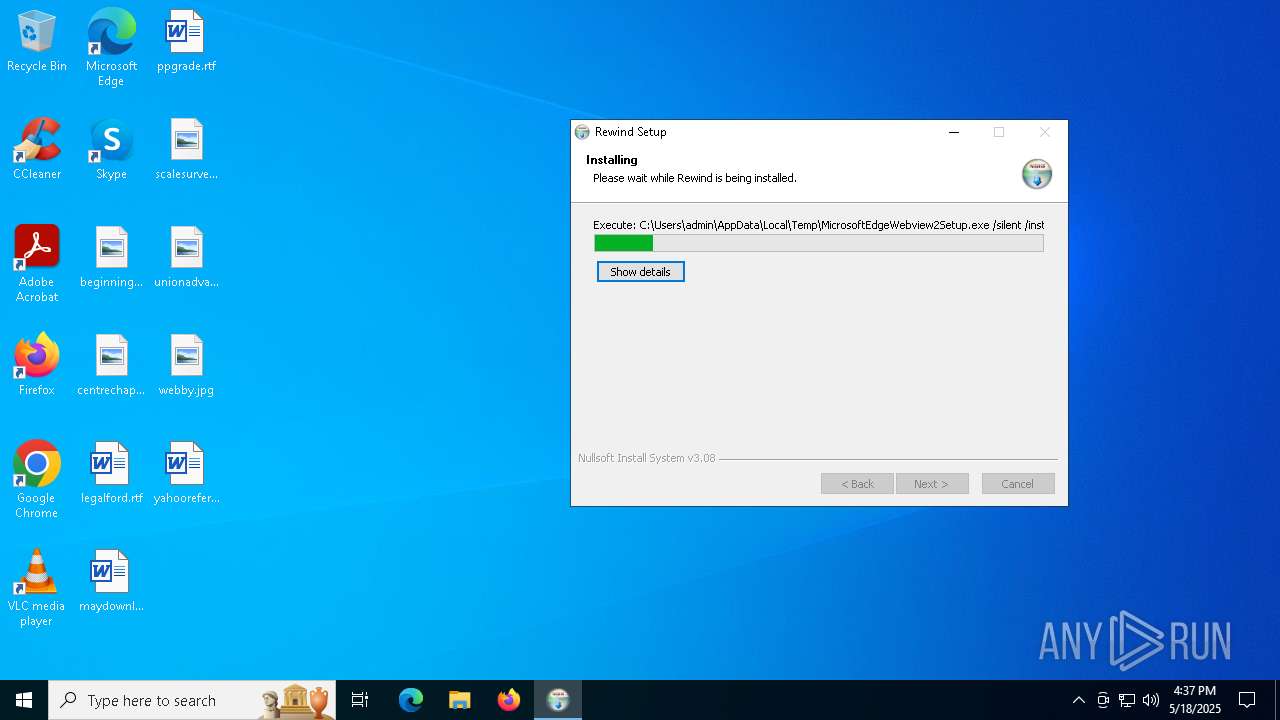Select the centrechap image file icon
1280x720 pixels.
(x=111, y=366)
